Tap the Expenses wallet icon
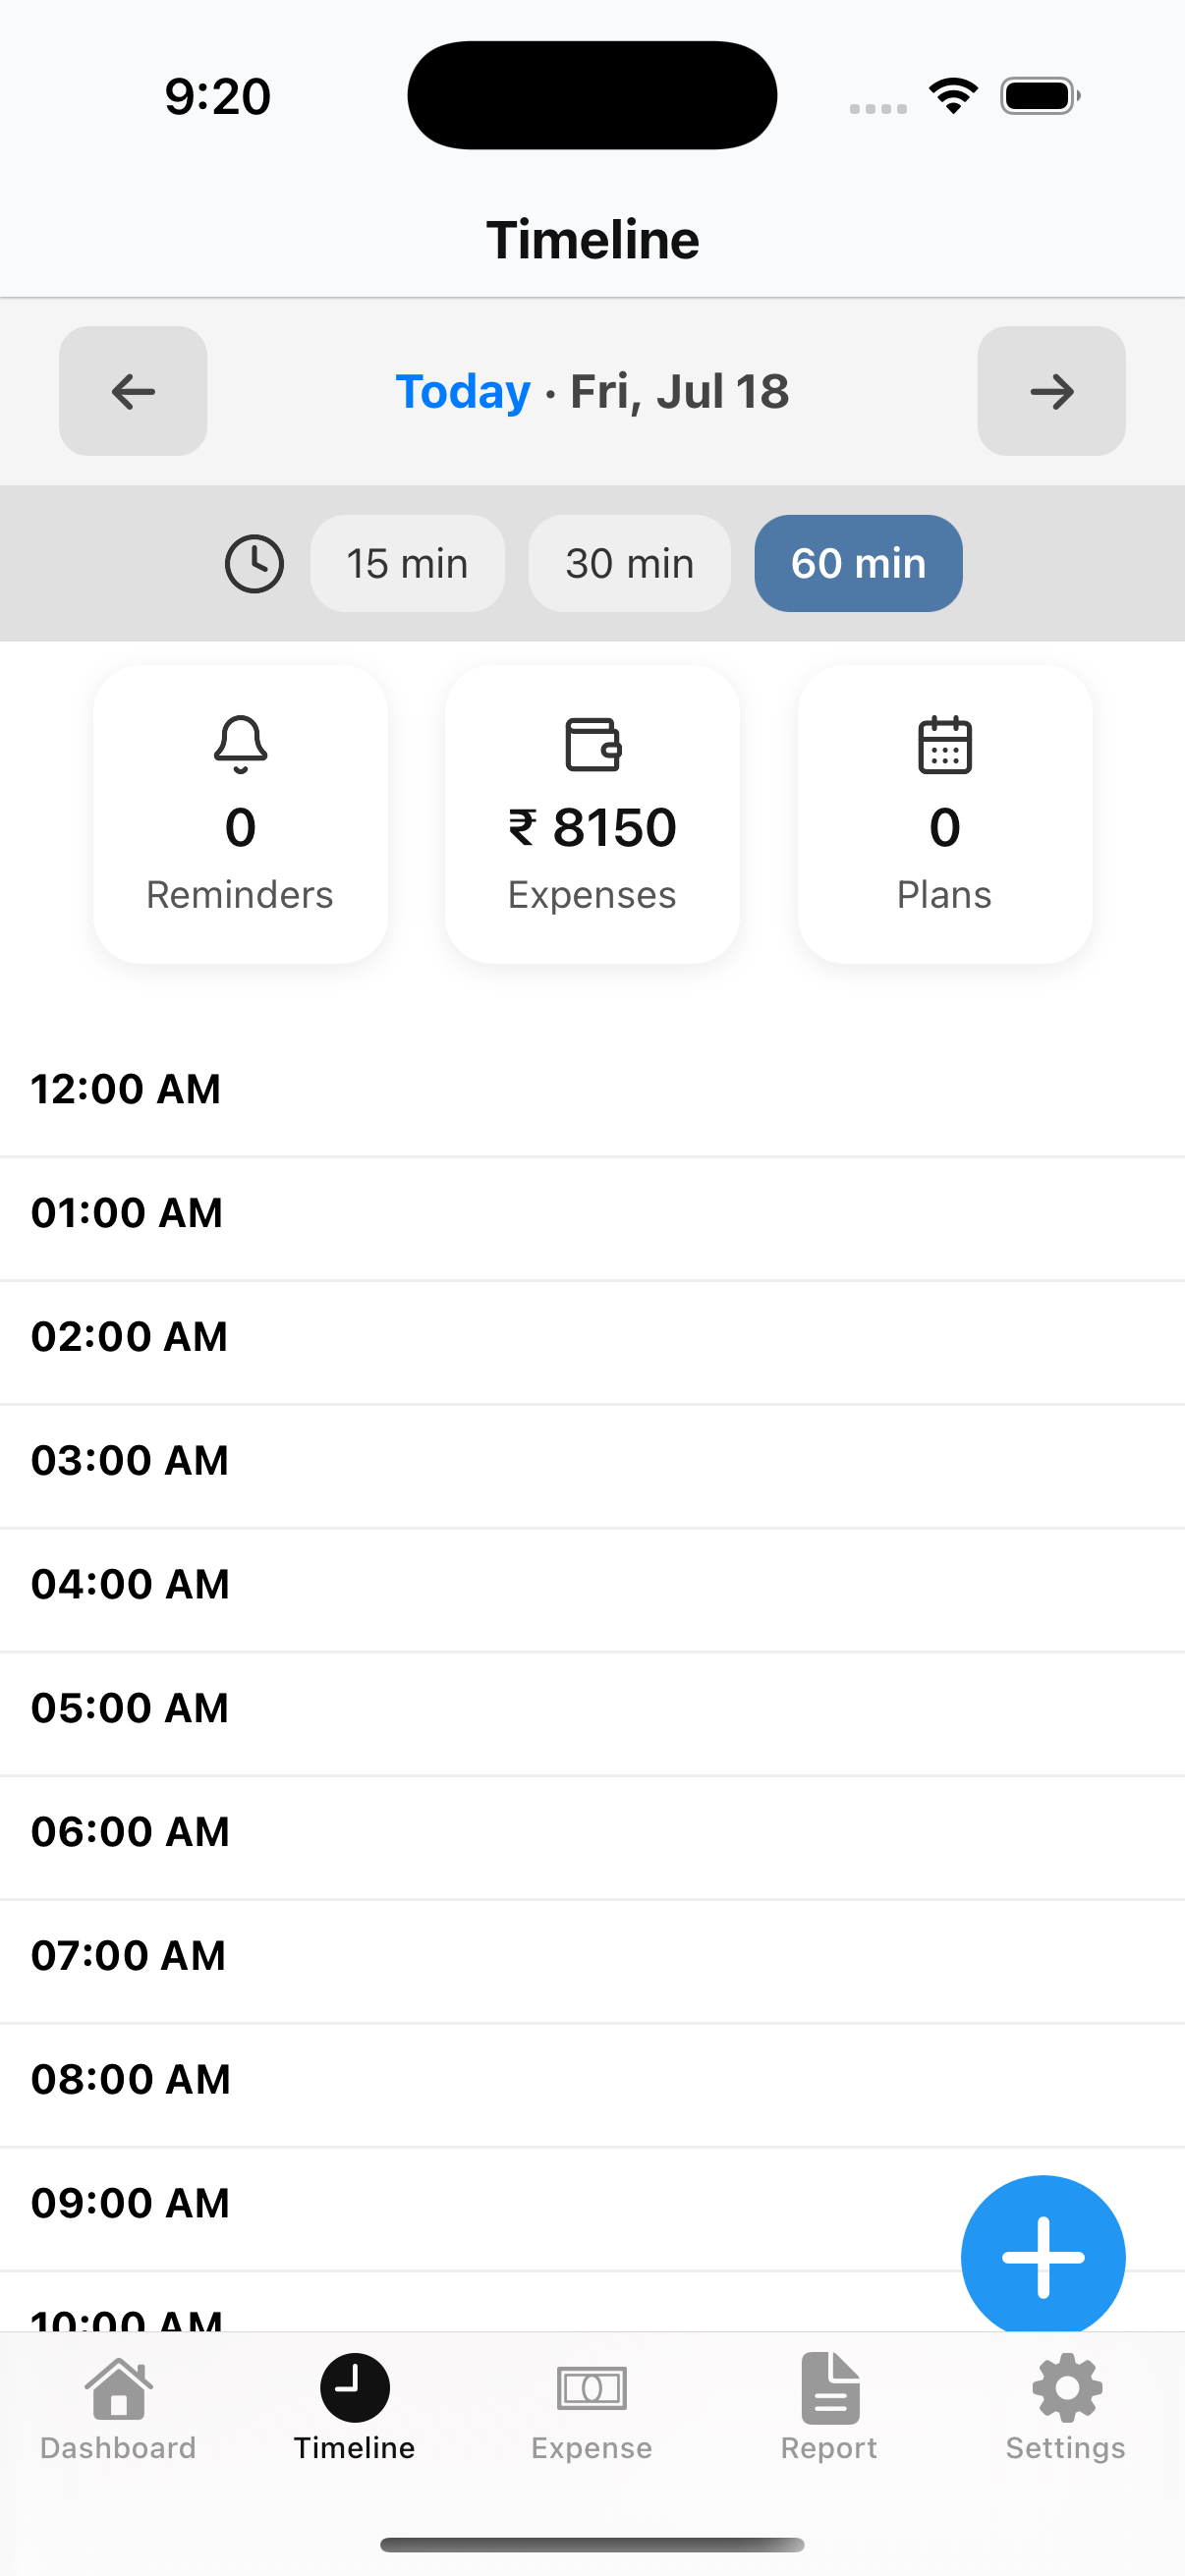 point(593,744)
